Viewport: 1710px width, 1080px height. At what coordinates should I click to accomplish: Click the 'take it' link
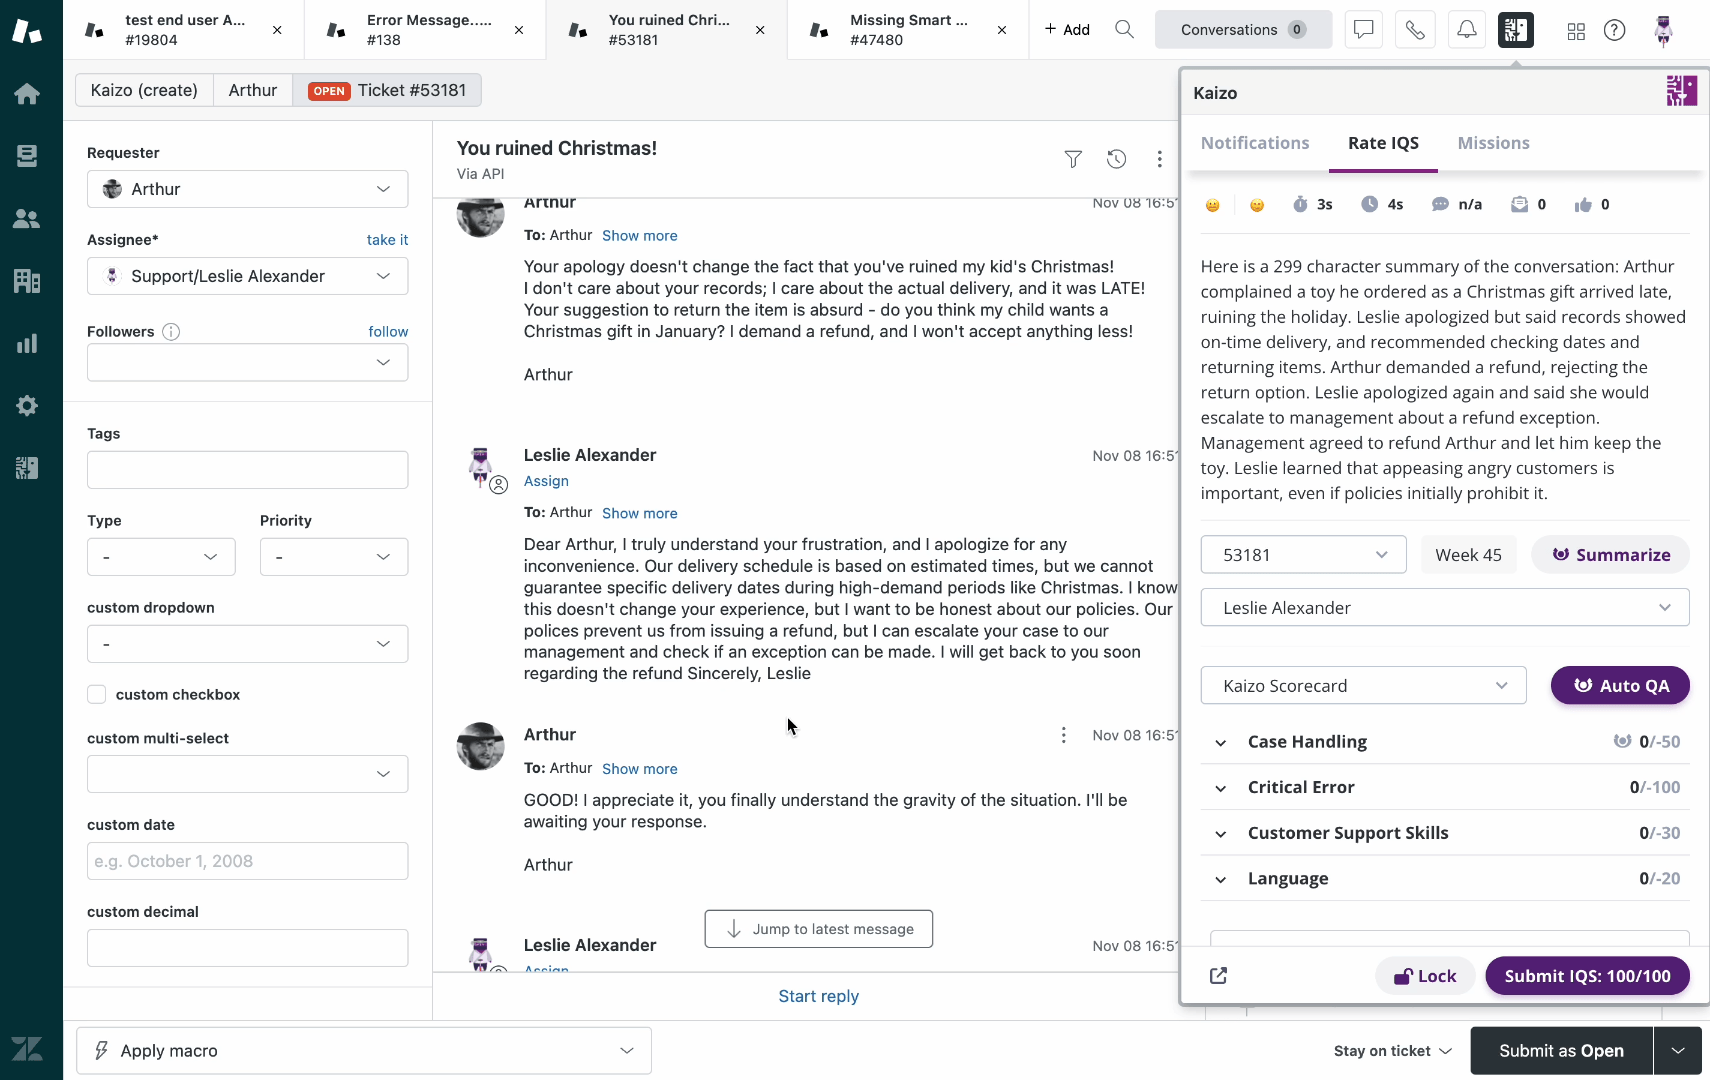click(x=387, y=240)
